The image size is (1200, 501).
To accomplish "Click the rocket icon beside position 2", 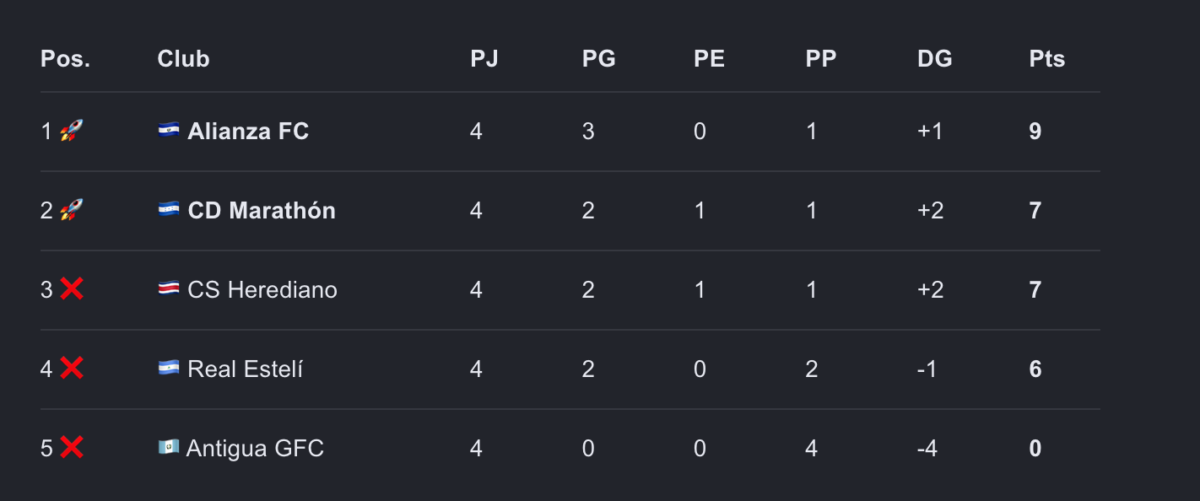I will click(70, 210).
